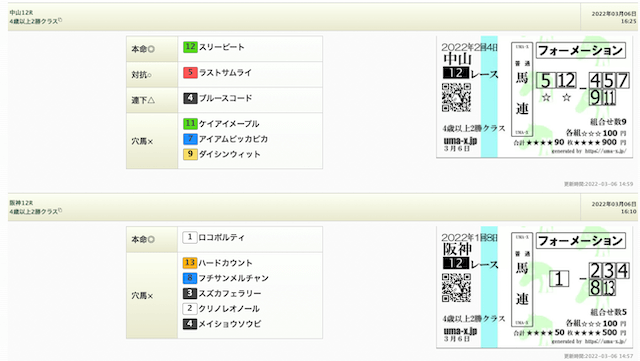Image resolution: width=640 pixels, height=361 pixels.
Task: Click the 組合せ数9 text on the 中山 ticket
Action: pos(608,122)
